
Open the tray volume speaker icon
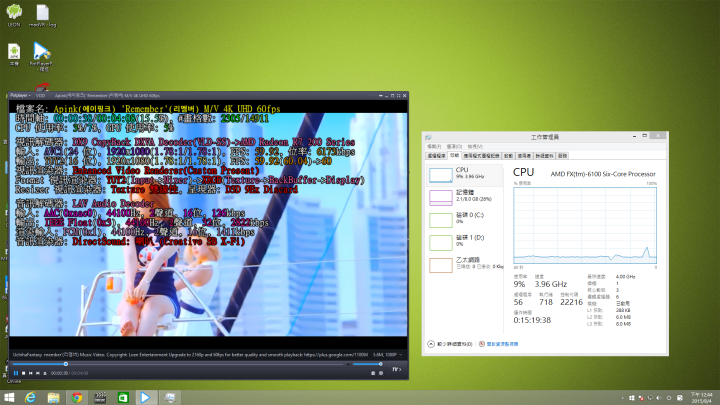(659, 398)
